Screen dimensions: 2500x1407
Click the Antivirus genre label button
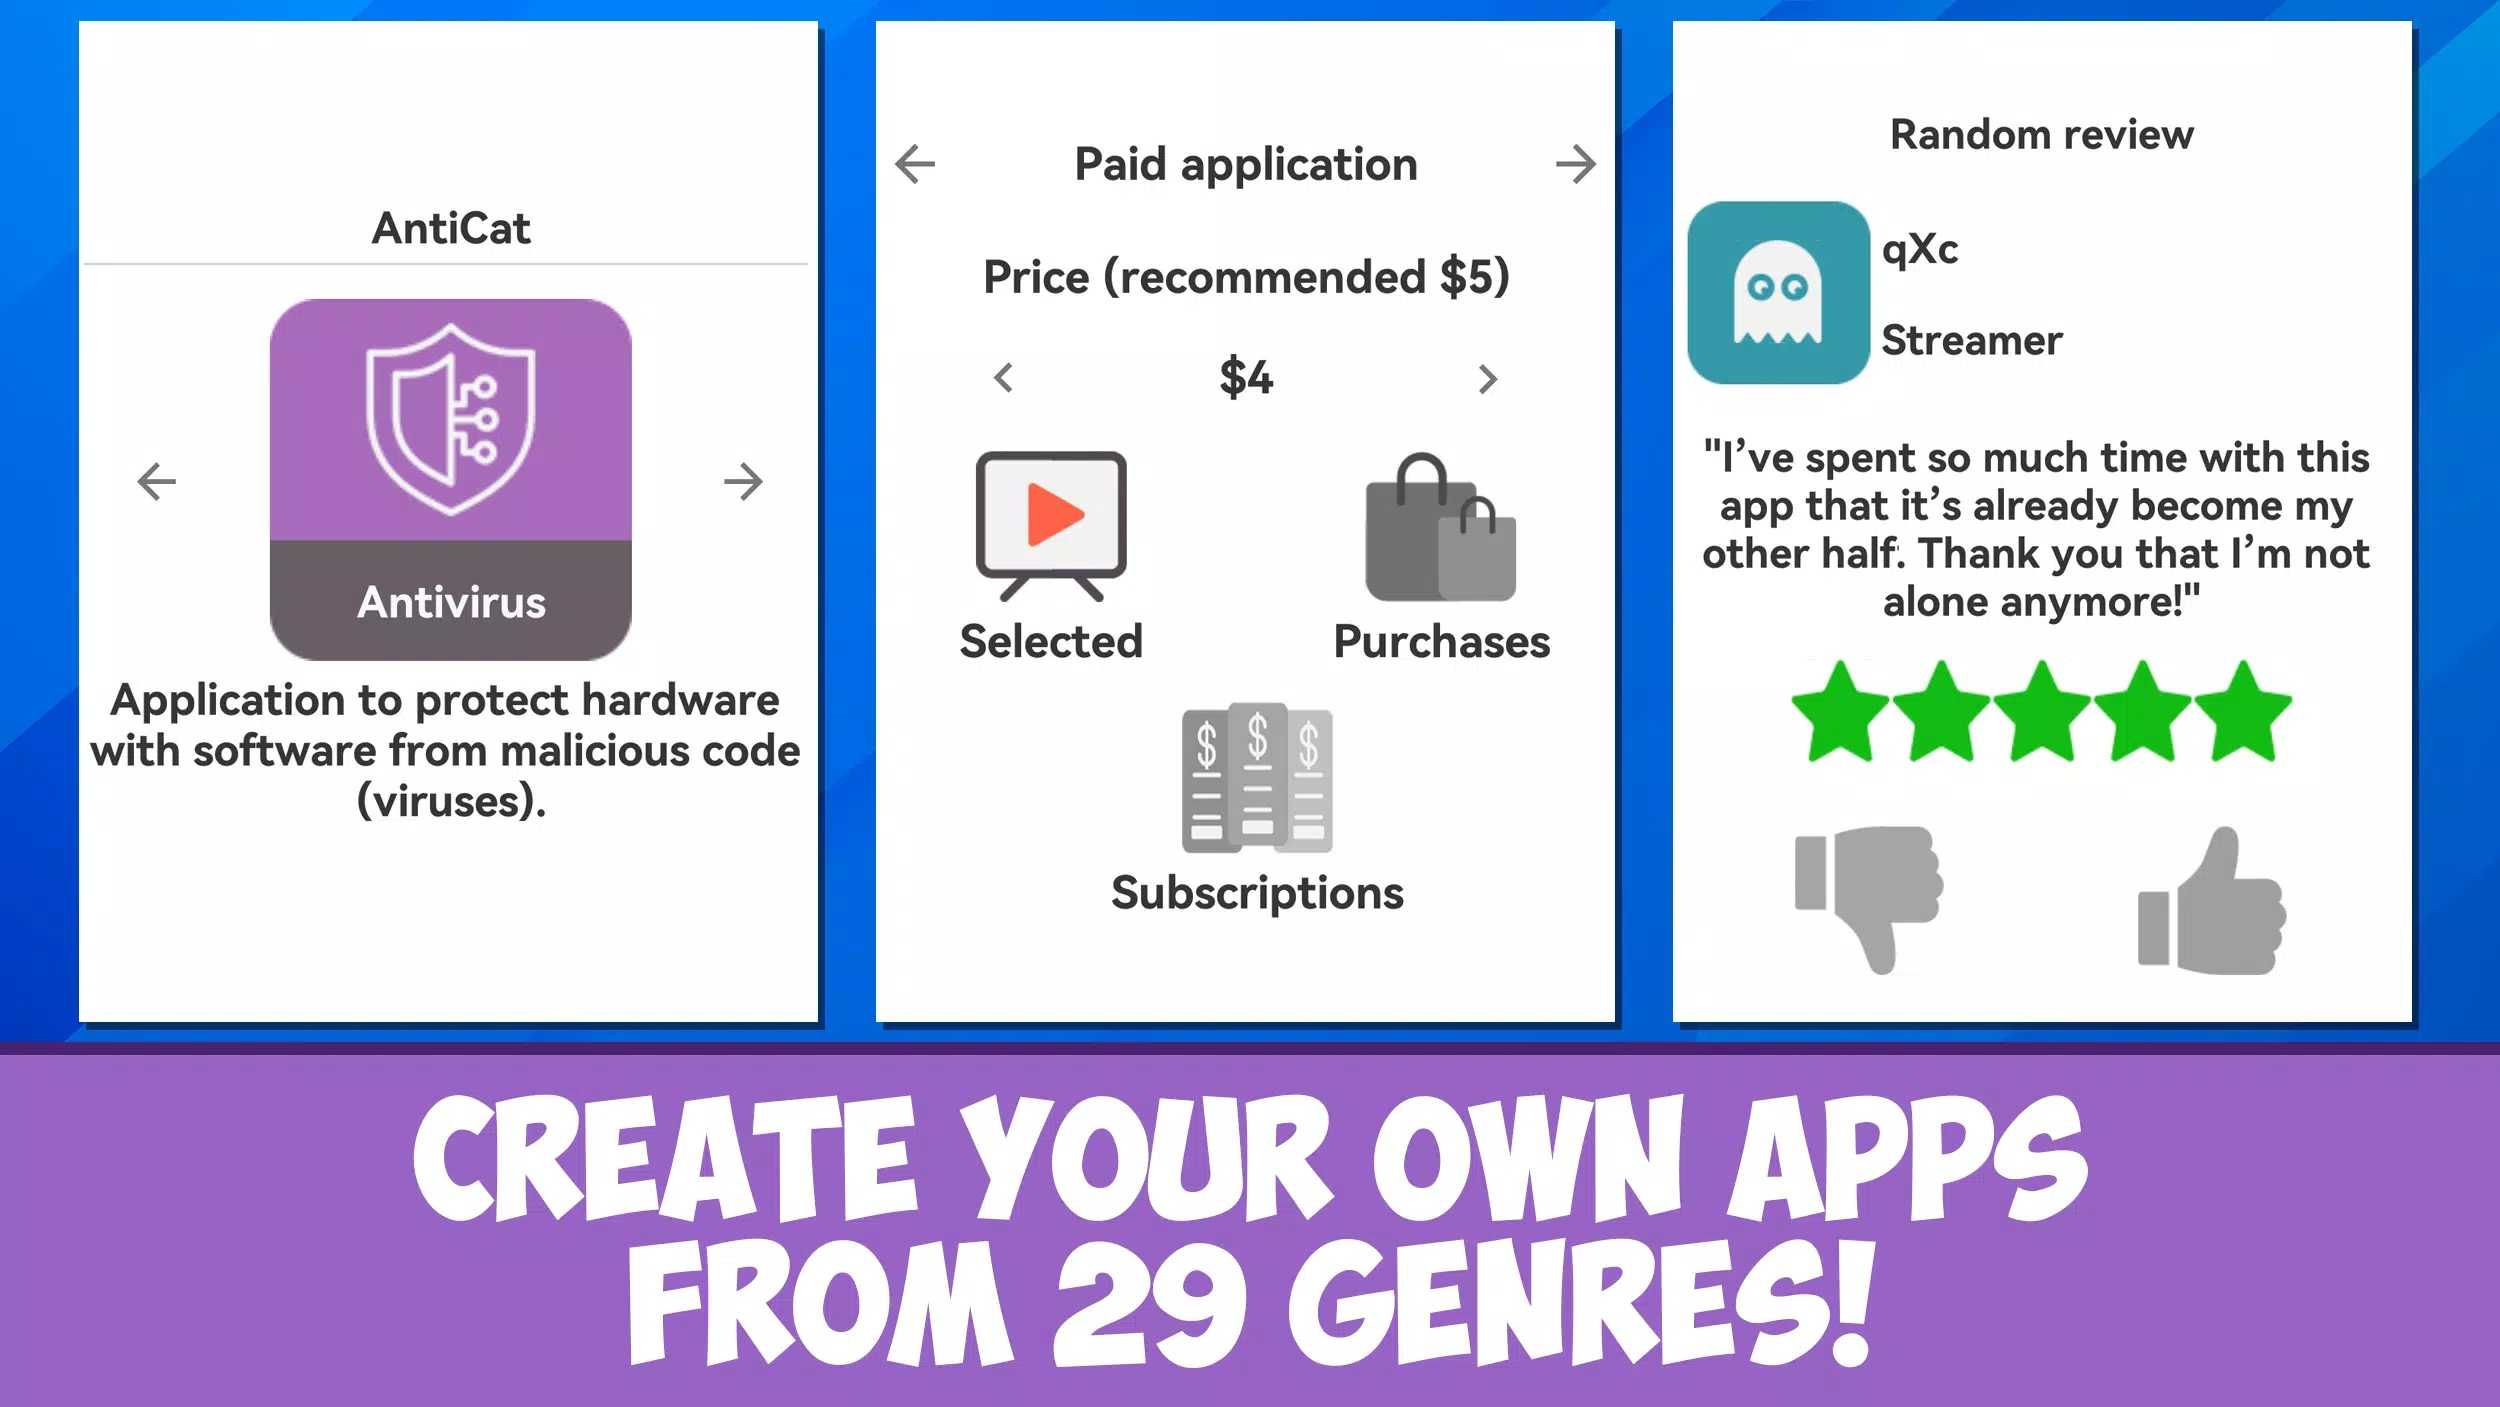click(450, 600)
